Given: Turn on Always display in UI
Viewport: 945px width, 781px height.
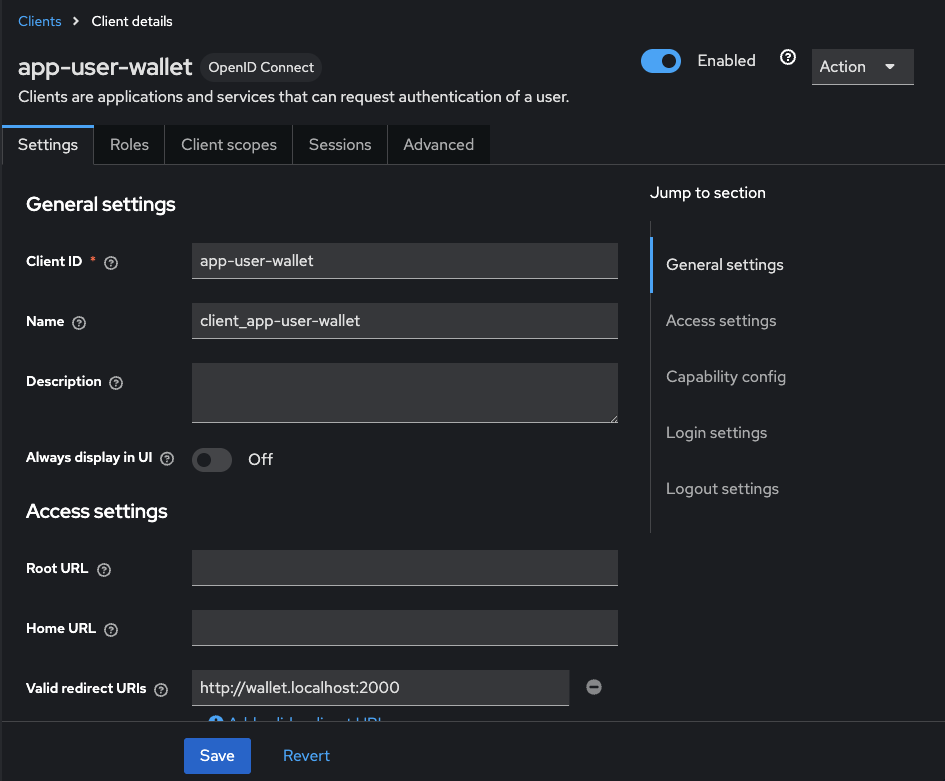Looking at the screenshot, I should pyautogui.click(x=211, y=459).
